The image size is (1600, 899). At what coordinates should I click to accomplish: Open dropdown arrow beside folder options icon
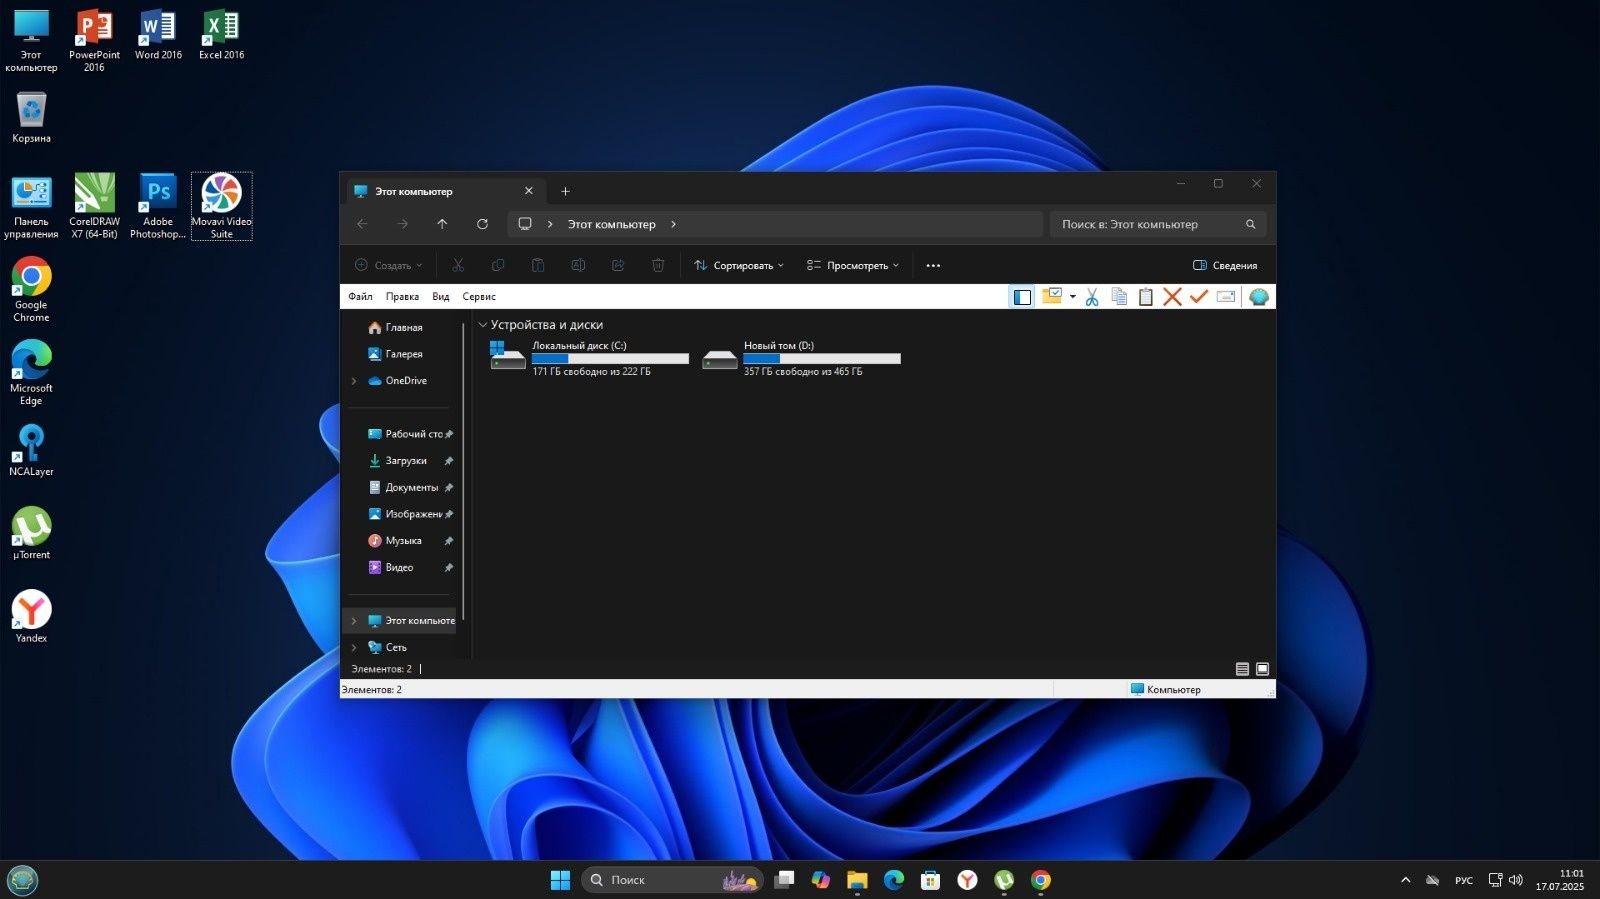[x=1072, y=297]
